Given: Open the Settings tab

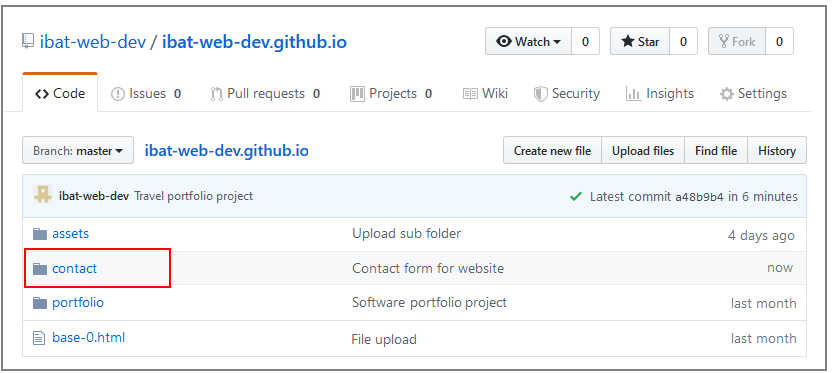Looking at the screenshot, I should 753,94.
